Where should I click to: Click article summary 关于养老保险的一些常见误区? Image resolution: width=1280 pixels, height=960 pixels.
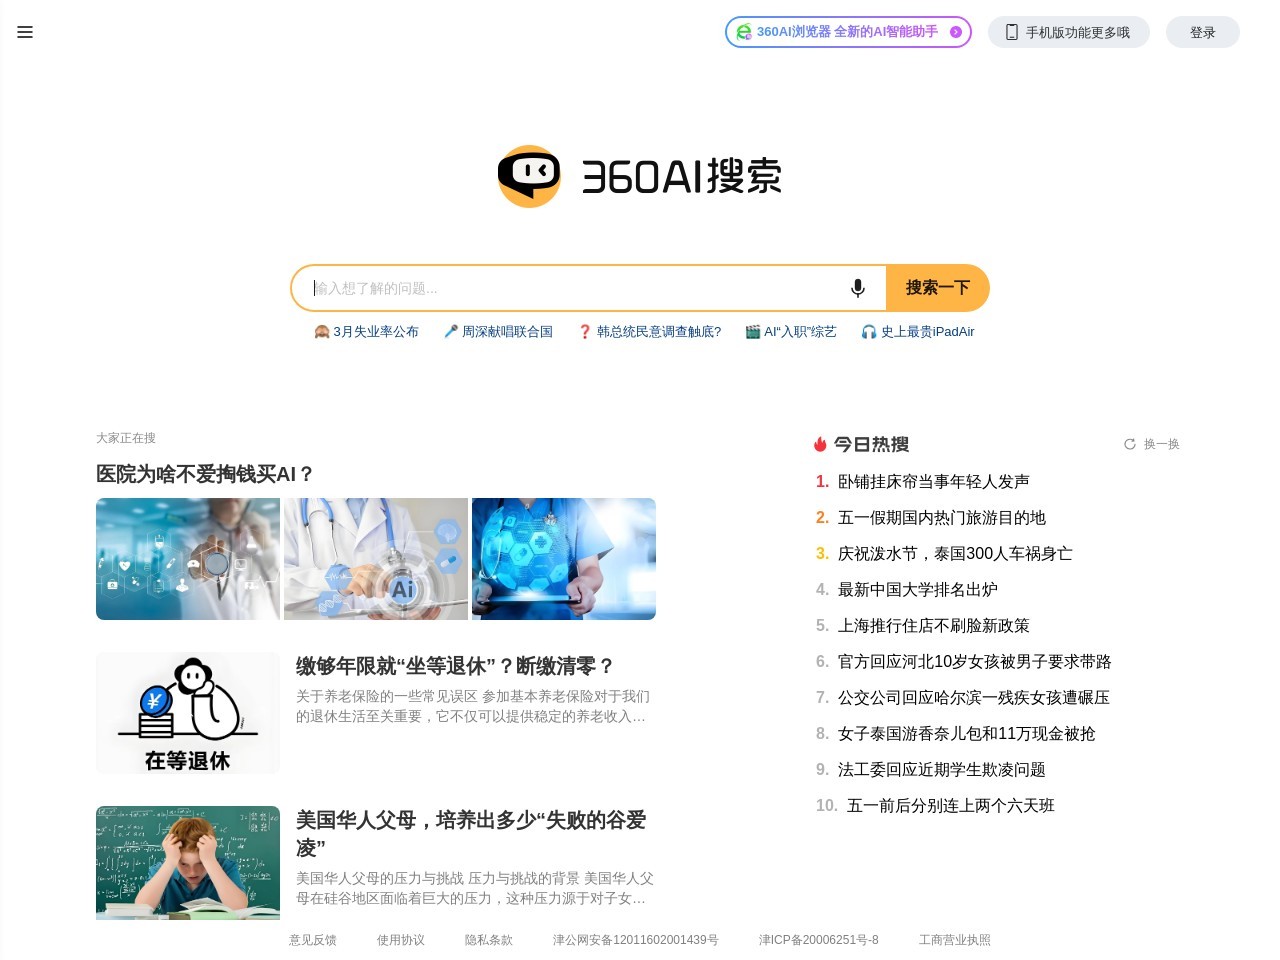[473, 706]
